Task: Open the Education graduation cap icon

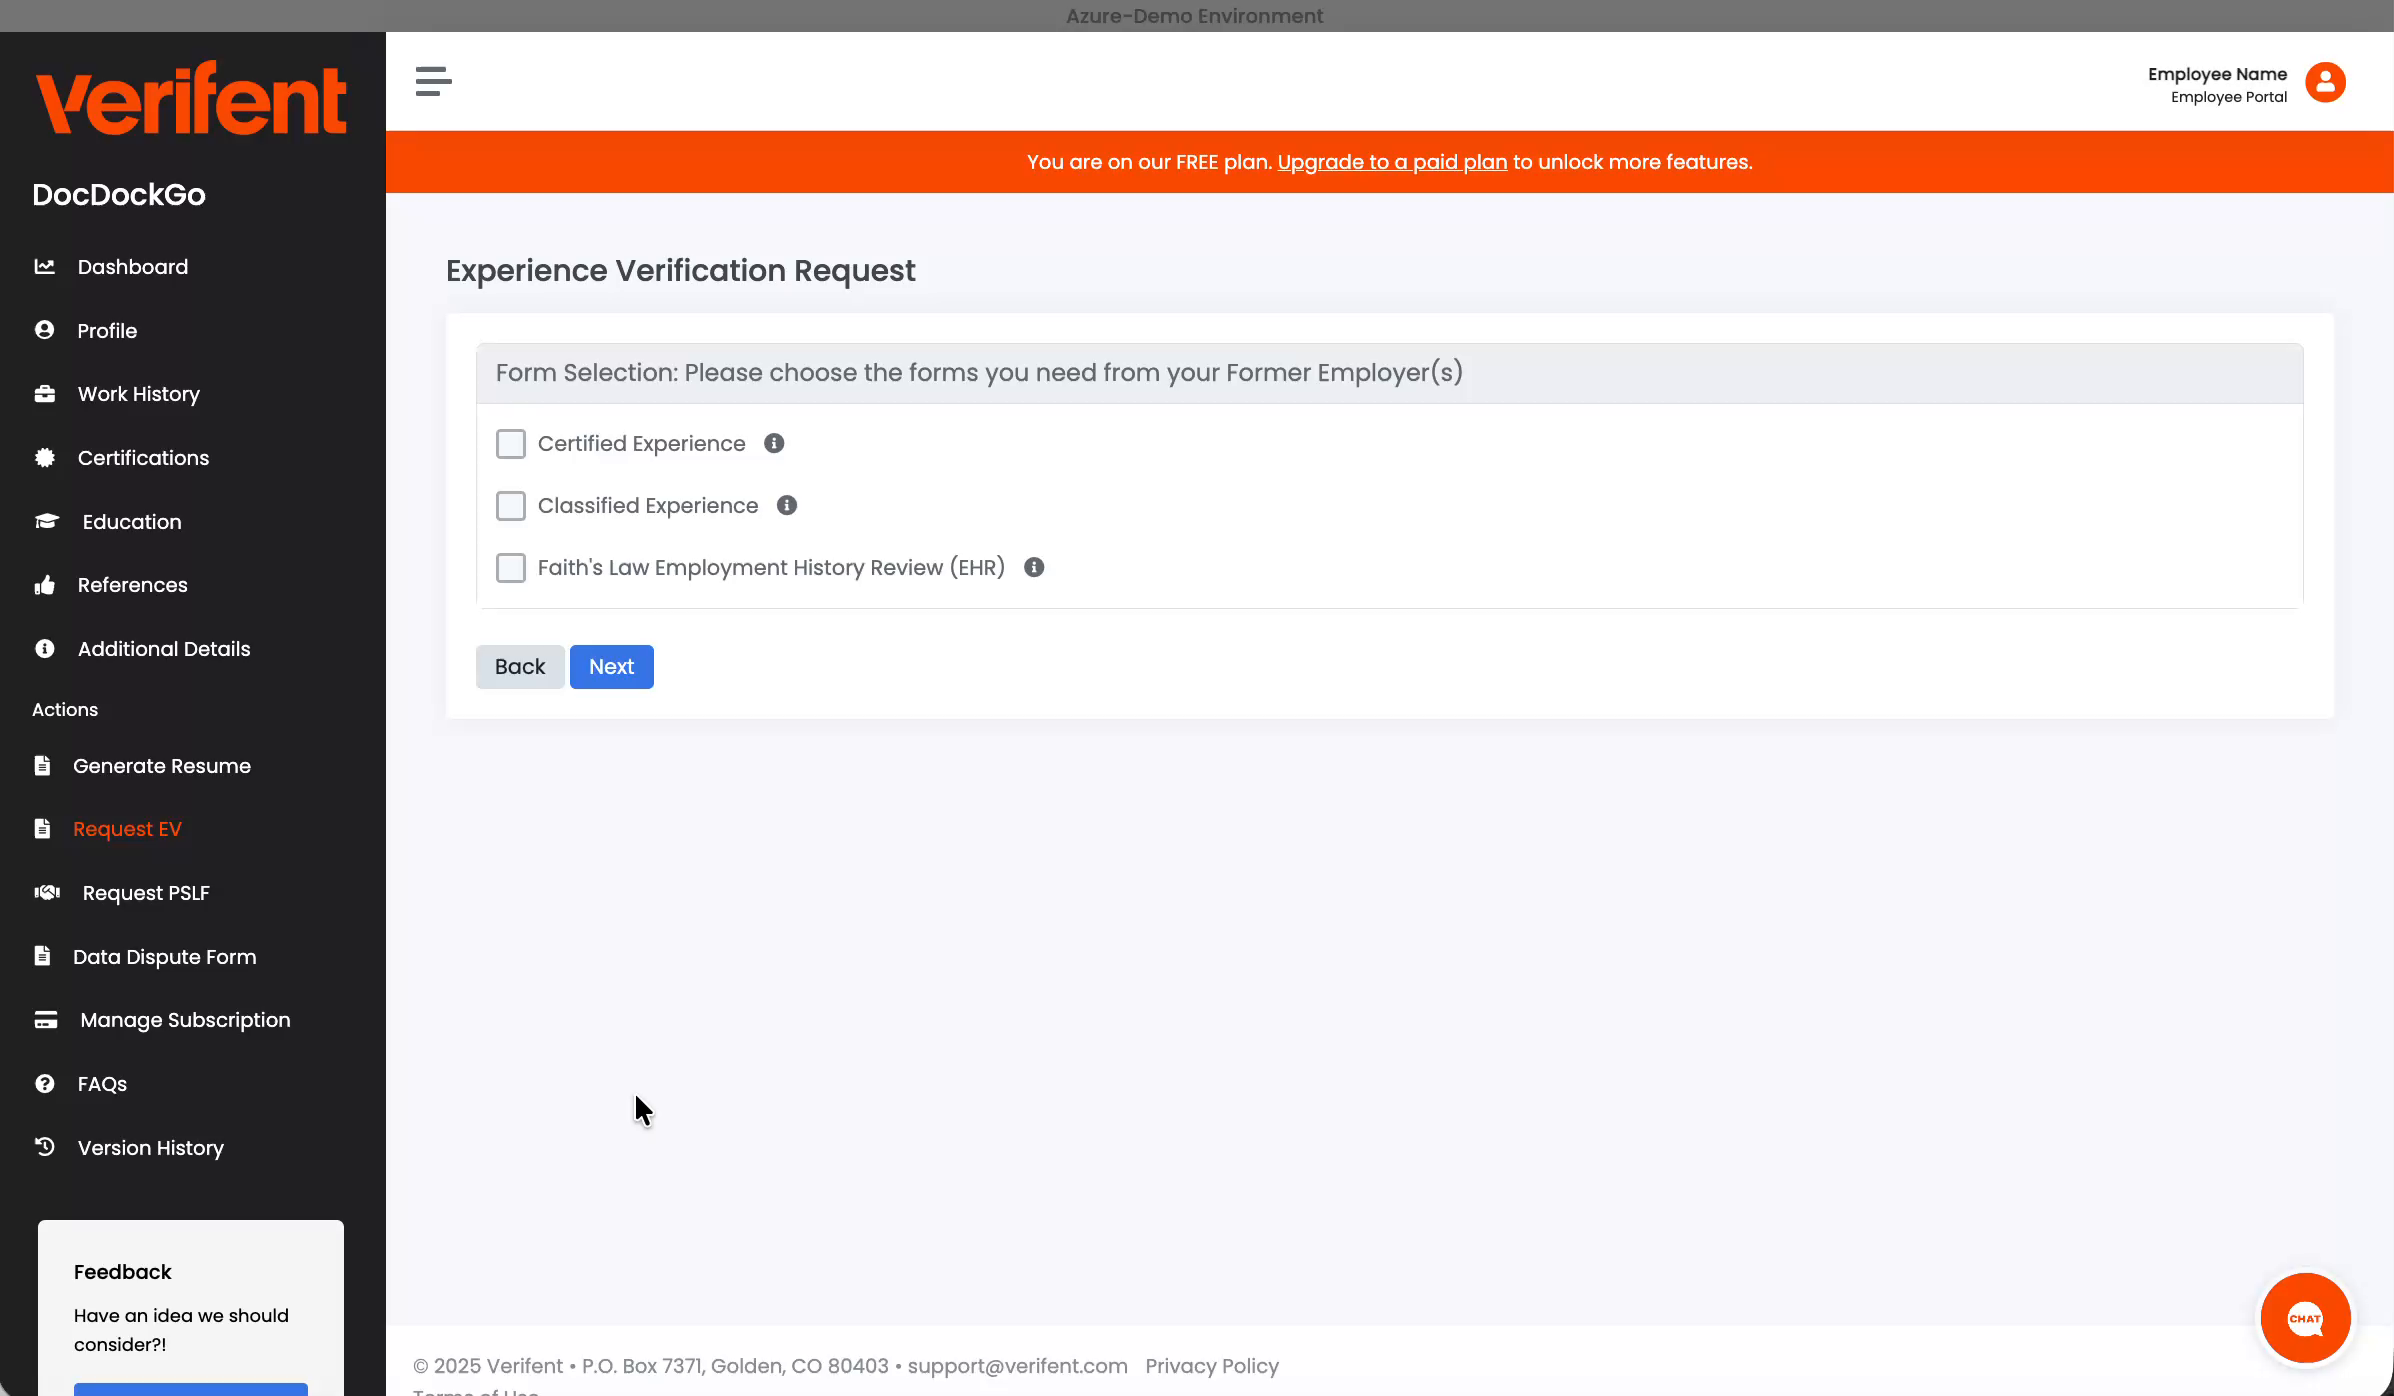Action: (47, 521)
